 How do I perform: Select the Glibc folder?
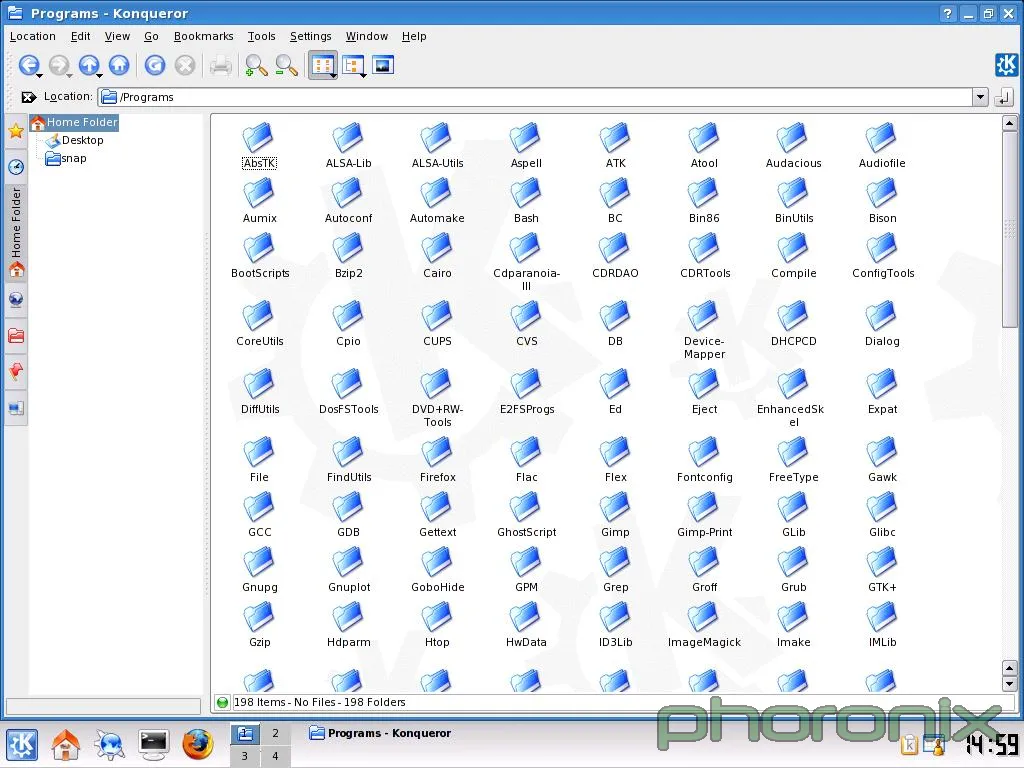coord(882,515)
